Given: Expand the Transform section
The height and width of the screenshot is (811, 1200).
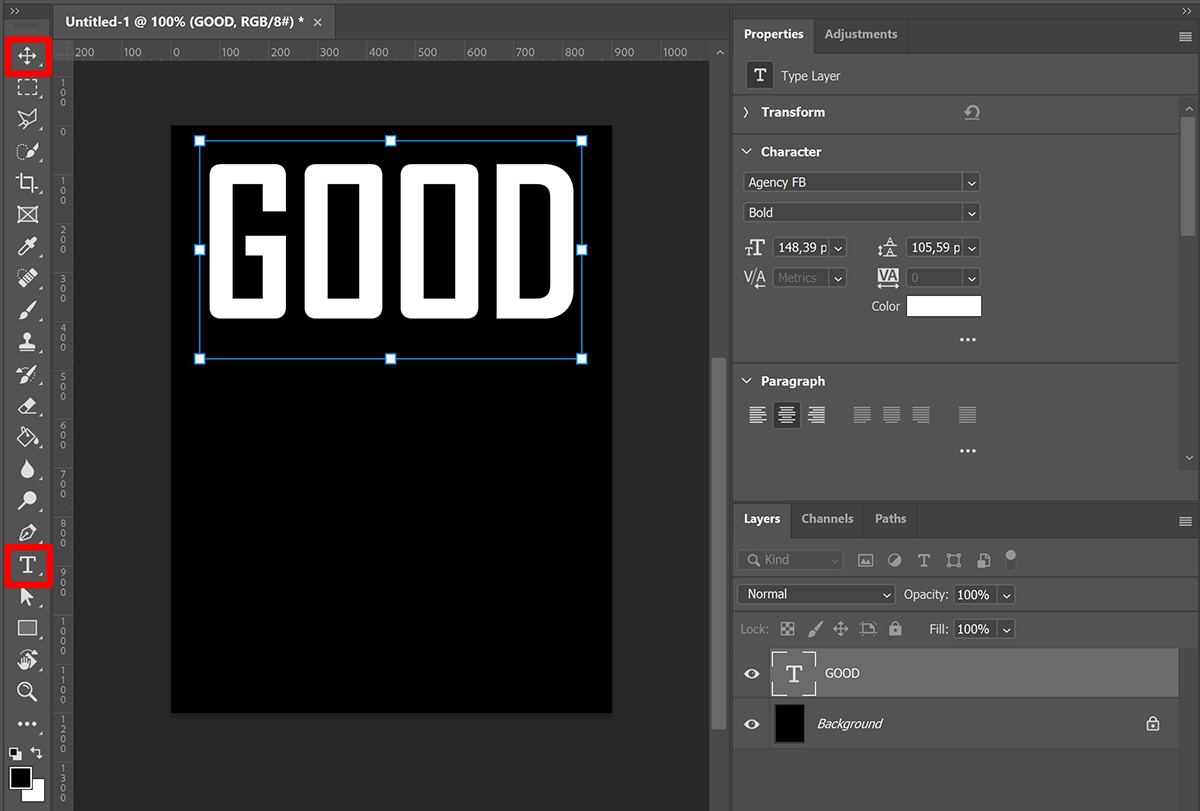Looking at the screenshot, I should pos(745,112).
